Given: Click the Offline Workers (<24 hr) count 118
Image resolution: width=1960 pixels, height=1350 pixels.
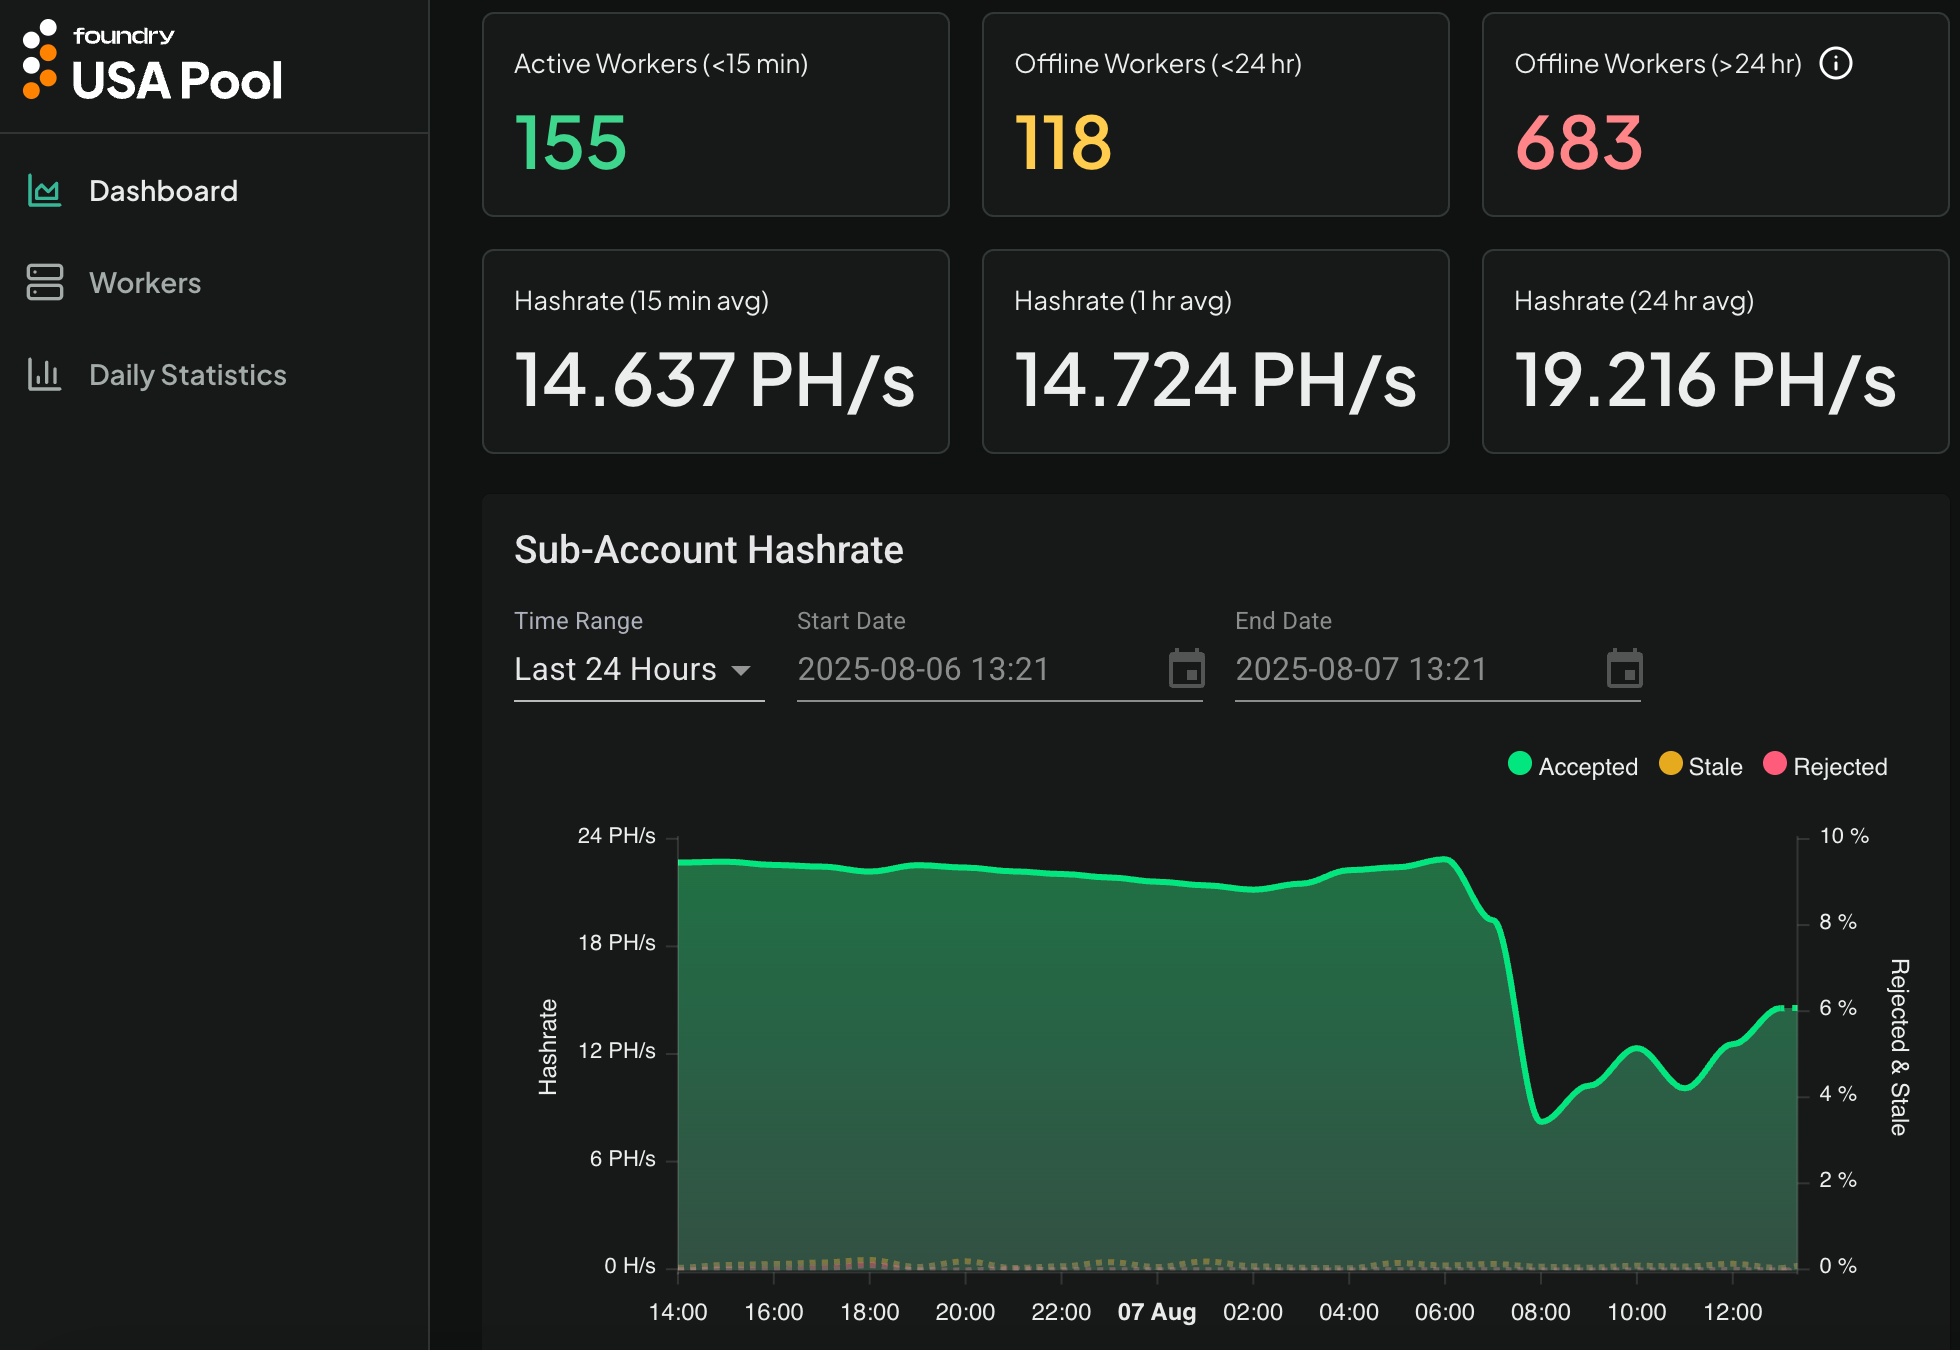Looking at the screenshot, I should pos(1062,142).
